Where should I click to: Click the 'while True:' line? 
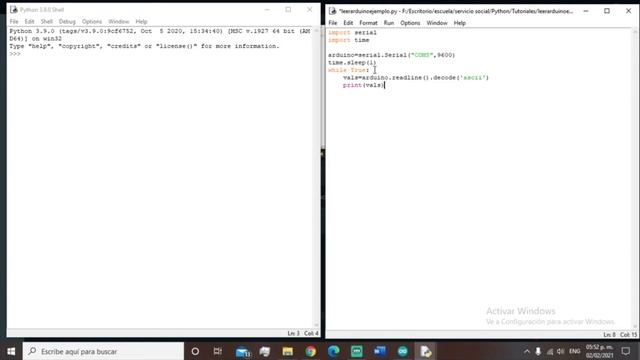pyautogui.click(x=348, y=70)
